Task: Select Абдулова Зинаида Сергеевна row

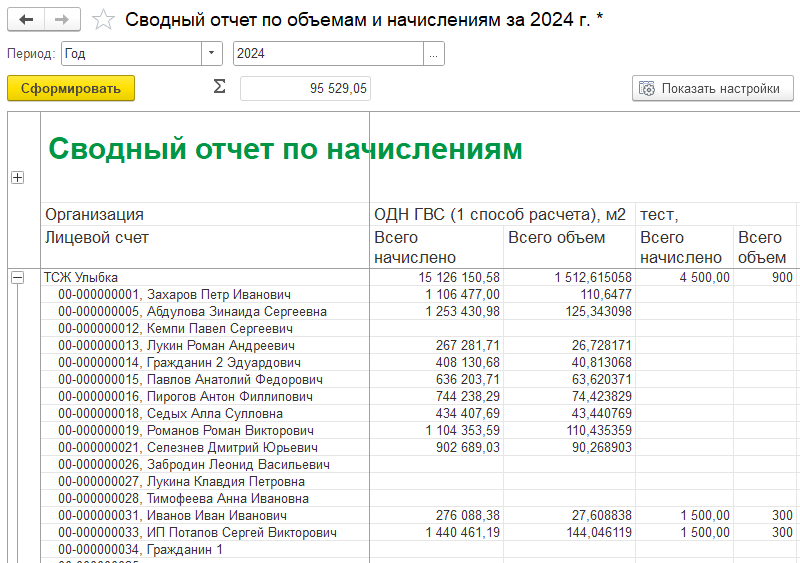Action: pyautogui.click(x=205, y=311)
